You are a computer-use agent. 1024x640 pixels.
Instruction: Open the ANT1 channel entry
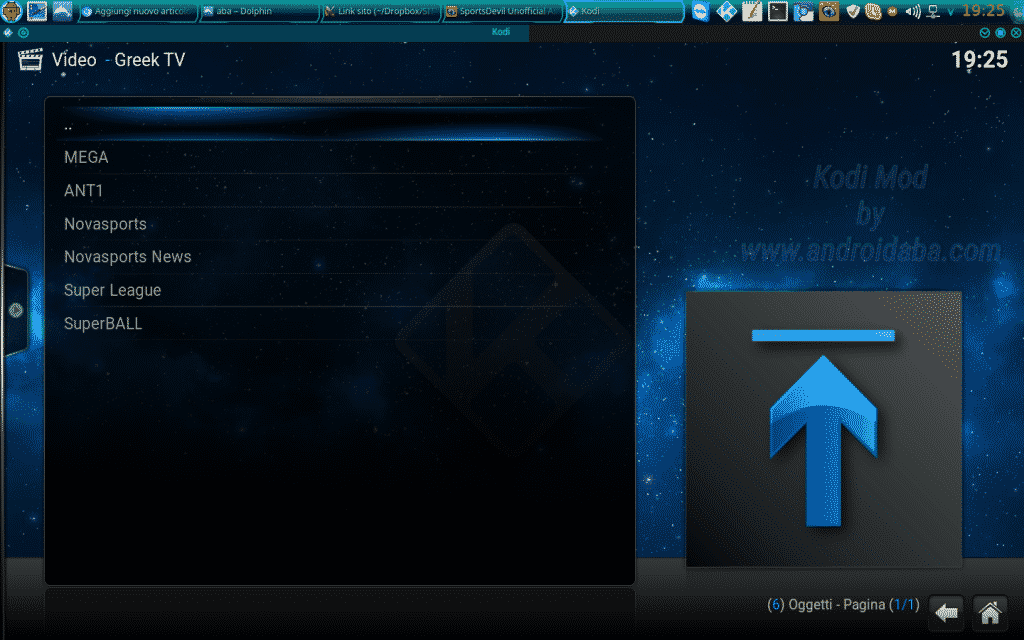[x=340, y=191]
